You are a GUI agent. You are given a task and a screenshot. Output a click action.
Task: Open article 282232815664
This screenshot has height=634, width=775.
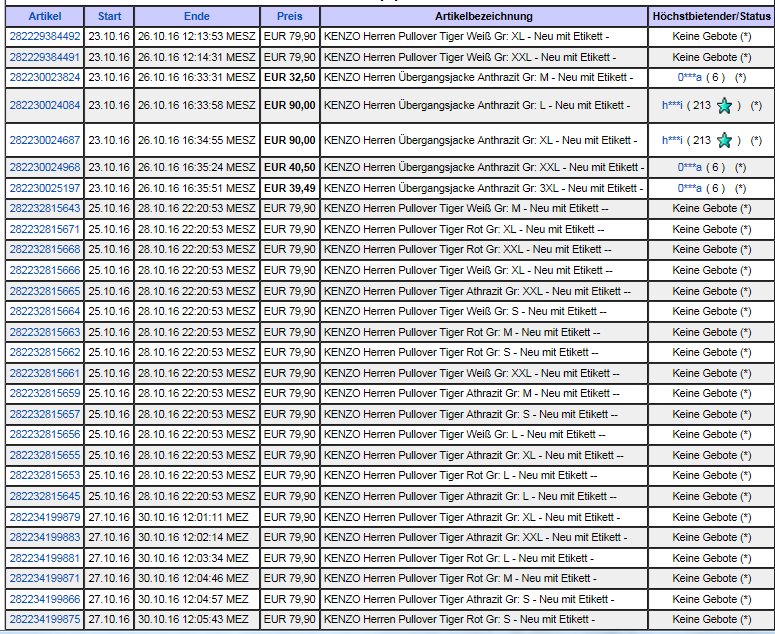44,311
